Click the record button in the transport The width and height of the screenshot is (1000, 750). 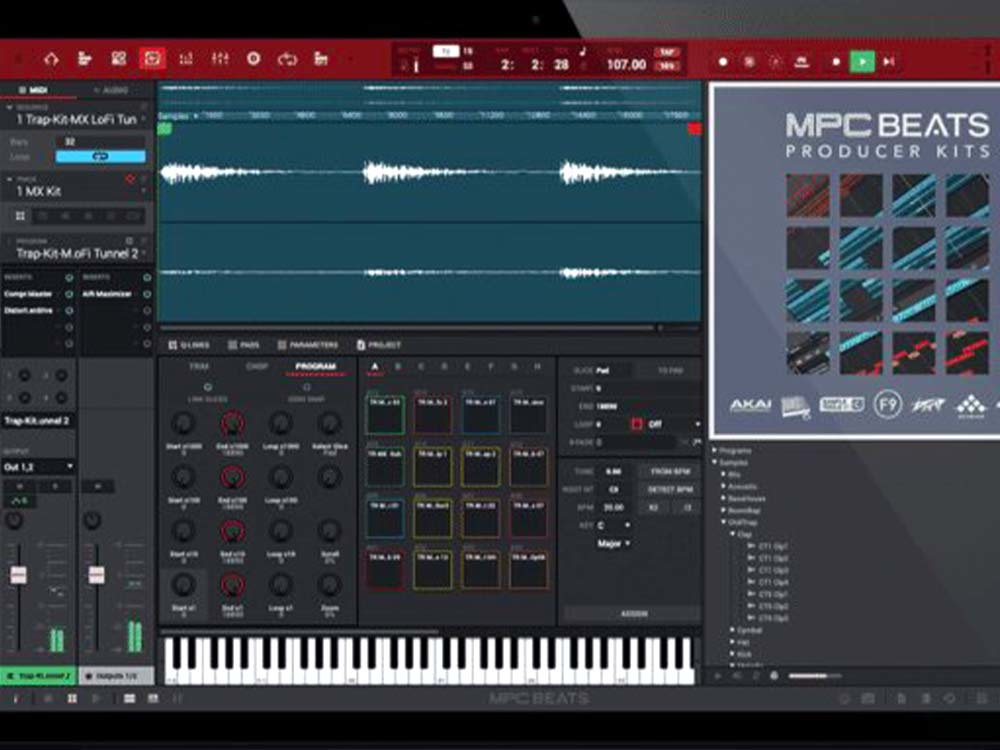pyautogui.click(x=723, y=62)
